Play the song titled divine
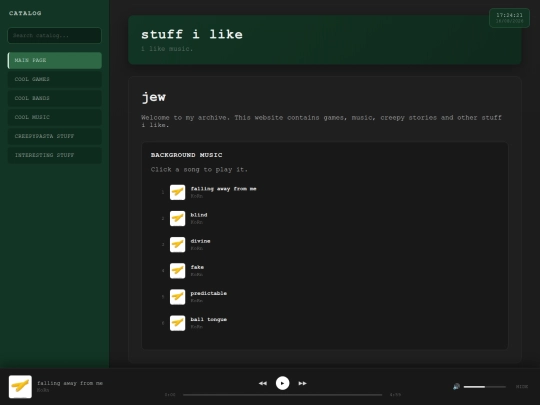Screen dimensions: 540x405 tap(200, 241)
